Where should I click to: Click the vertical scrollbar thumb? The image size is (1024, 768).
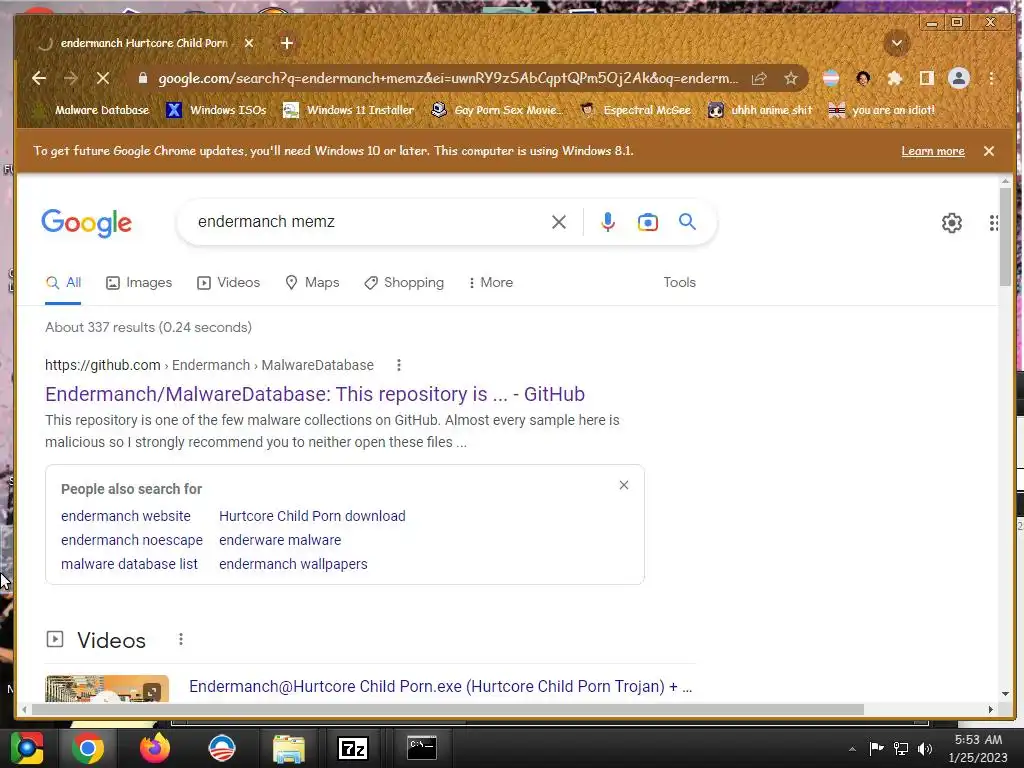(x=1005, y=235)
